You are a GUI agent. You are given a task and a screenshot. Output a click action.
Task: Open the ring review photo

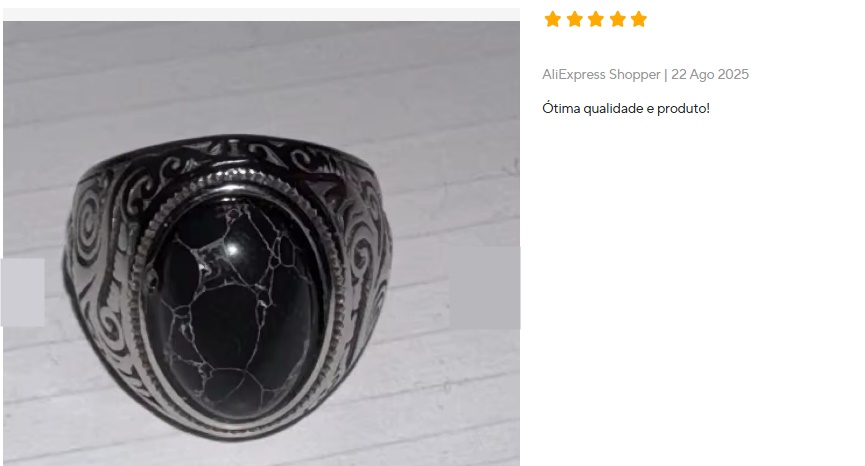(x=261, y=243)
